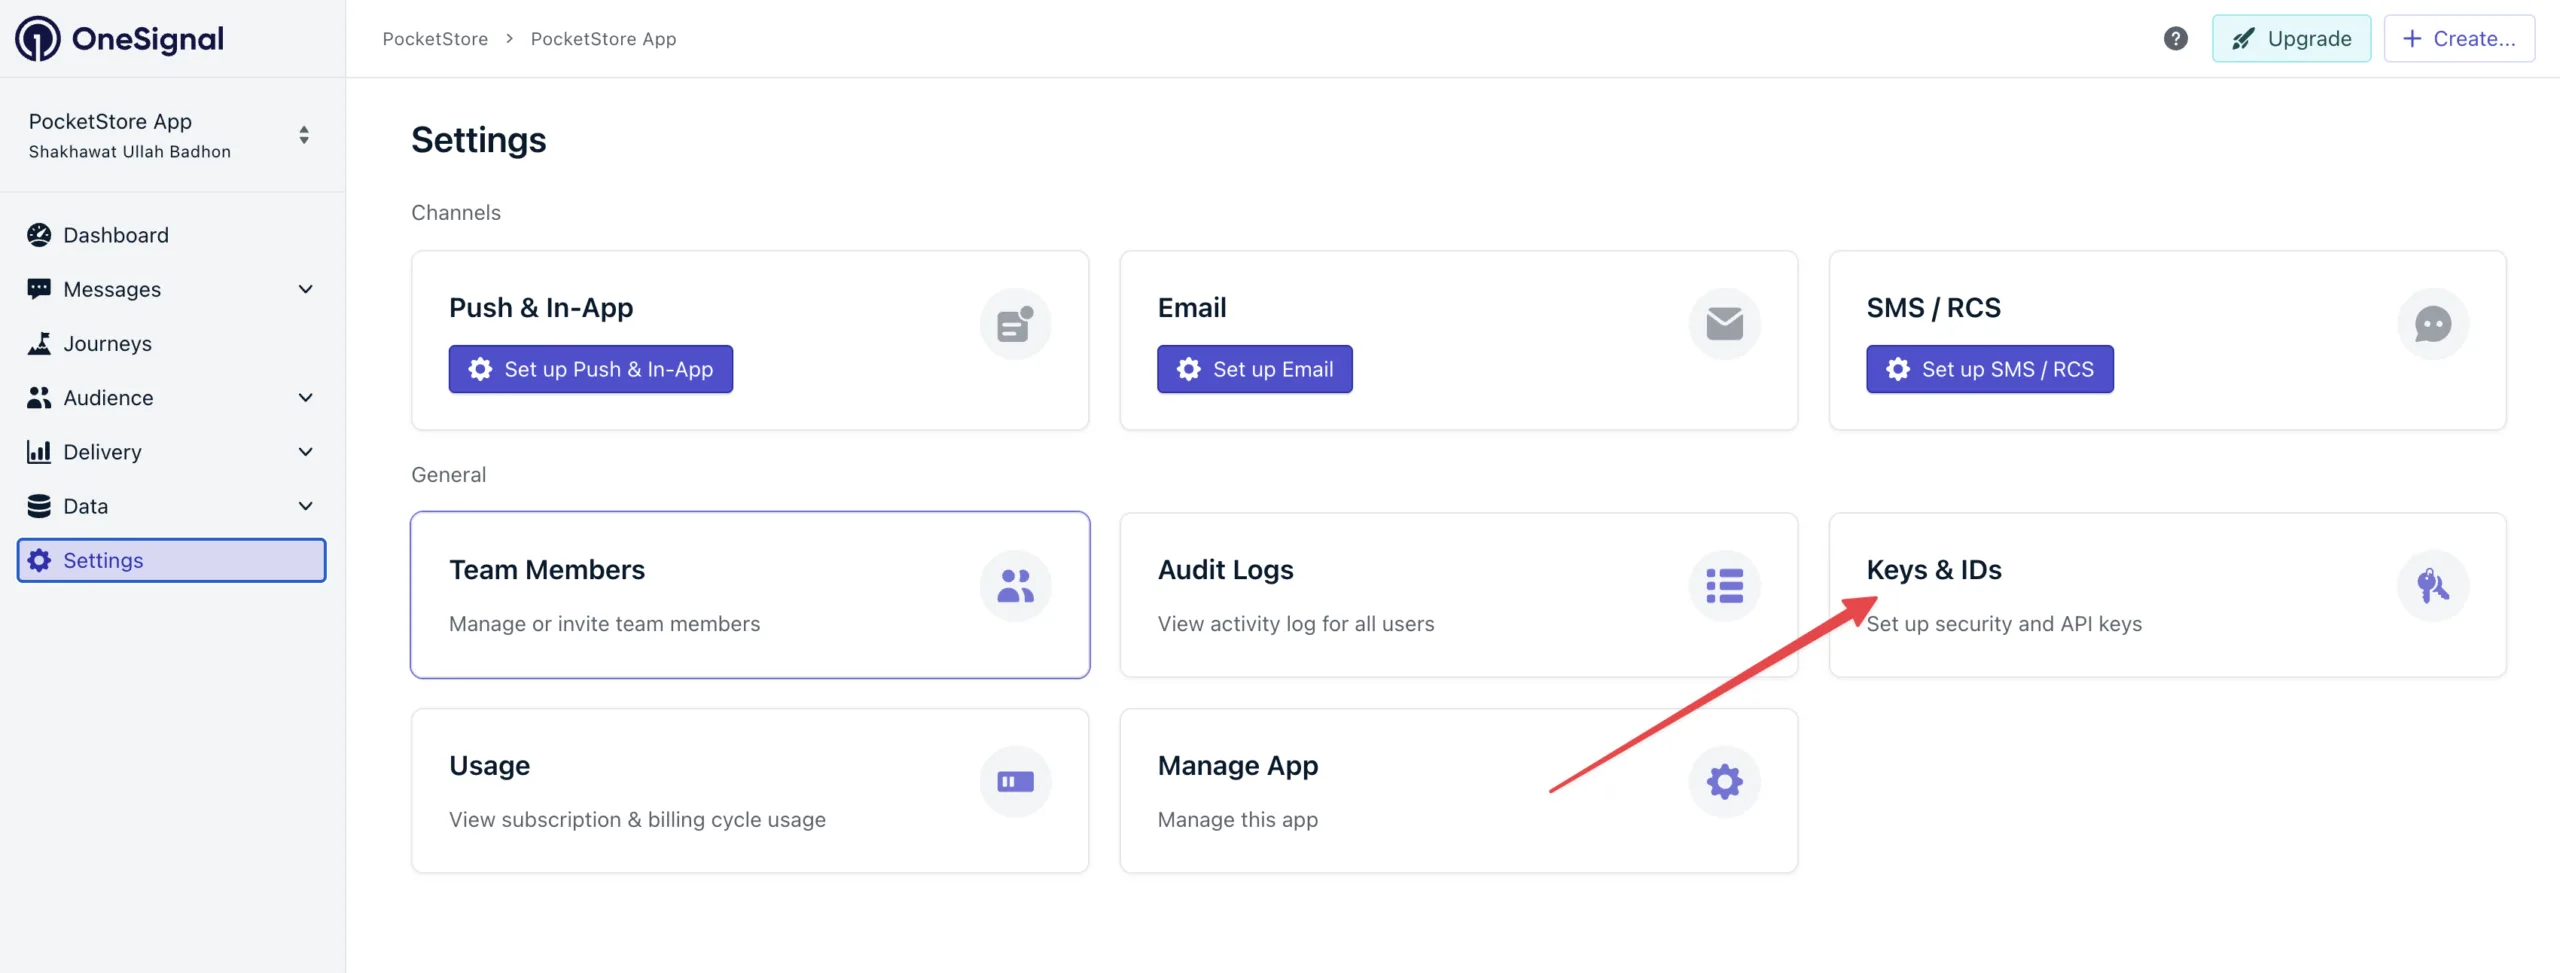Click the Audit Logs list icon
The width and height of the screenshot is (2560, 973).
click(1724, 586)
